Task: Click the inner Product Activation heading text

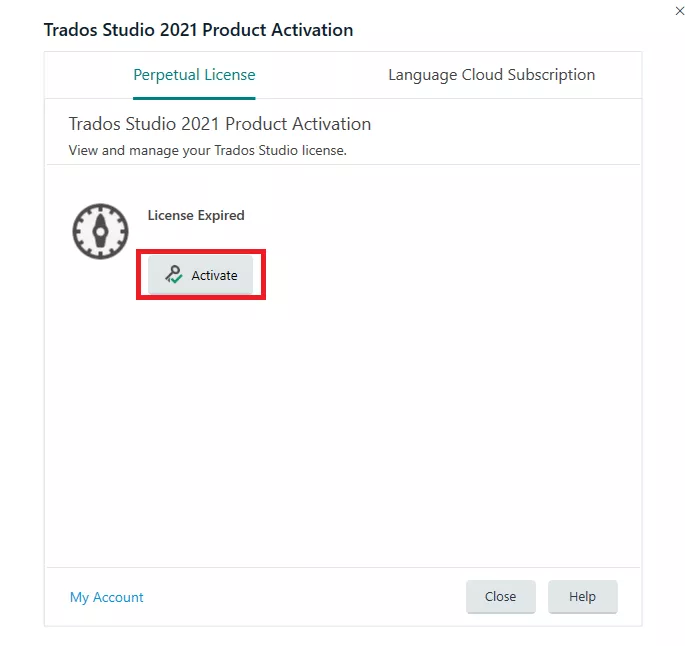Action: click(220, 124)
